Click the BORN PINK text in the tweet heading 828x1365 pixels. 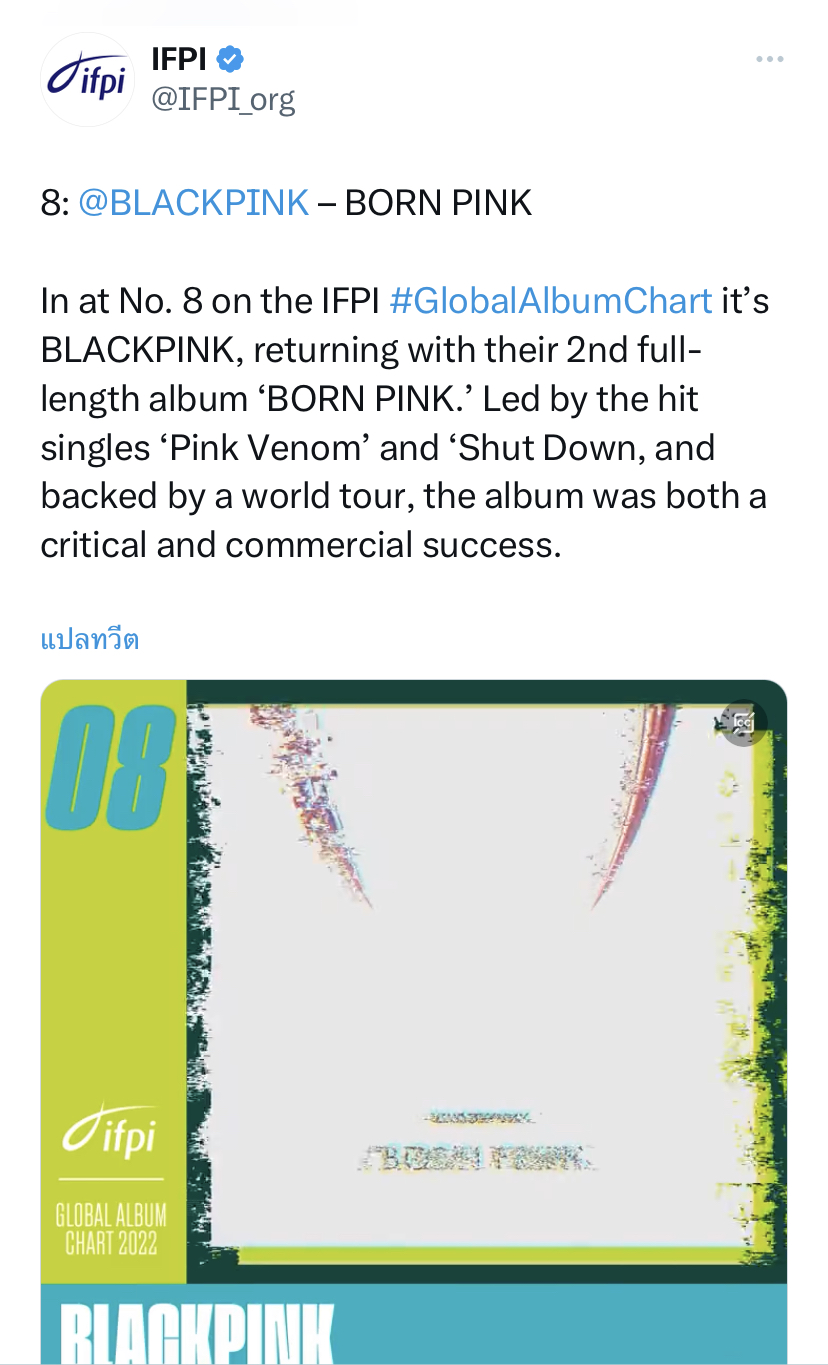click(x=438, y=203)
